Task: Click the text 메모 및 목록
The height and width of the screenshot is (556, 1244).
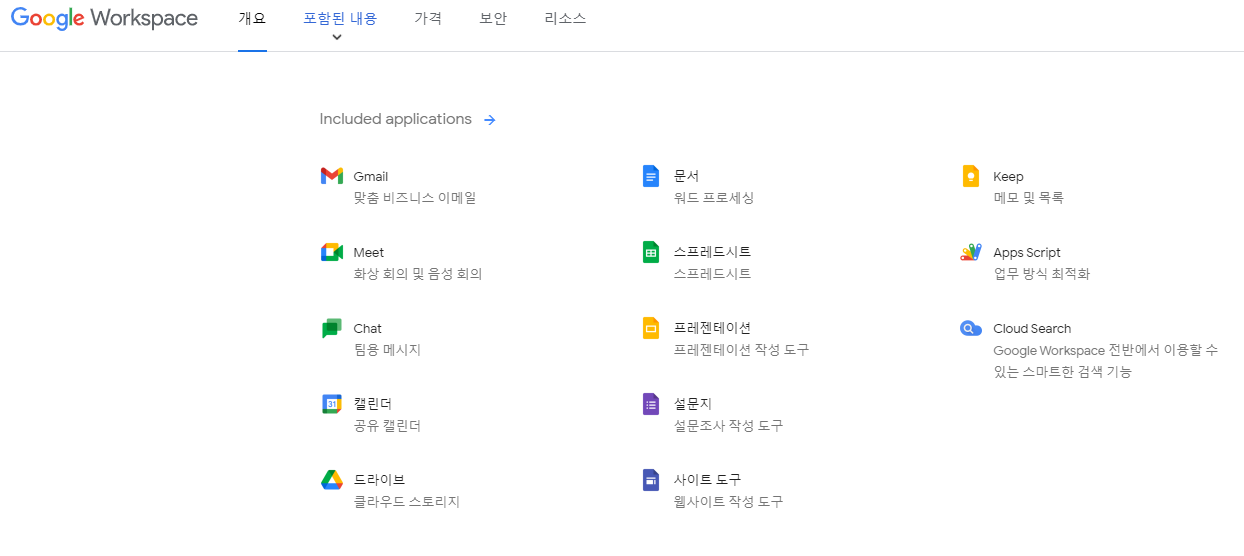Action: click(x=1028, y=198)
